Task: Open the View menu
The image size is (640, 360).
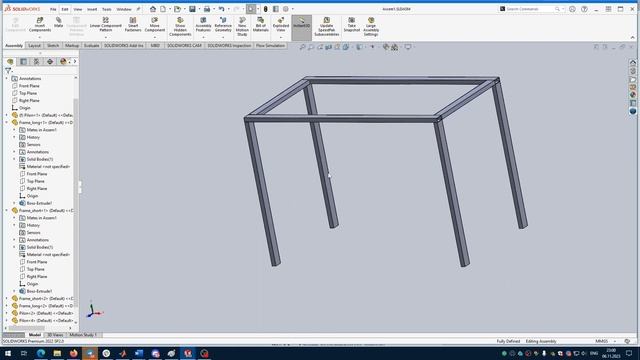Action: click(x=78, y=9)
